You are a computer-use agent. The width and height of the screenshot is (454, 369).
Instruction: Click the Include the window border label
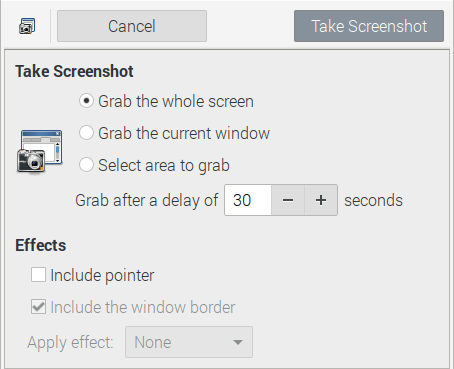(143, 307)
